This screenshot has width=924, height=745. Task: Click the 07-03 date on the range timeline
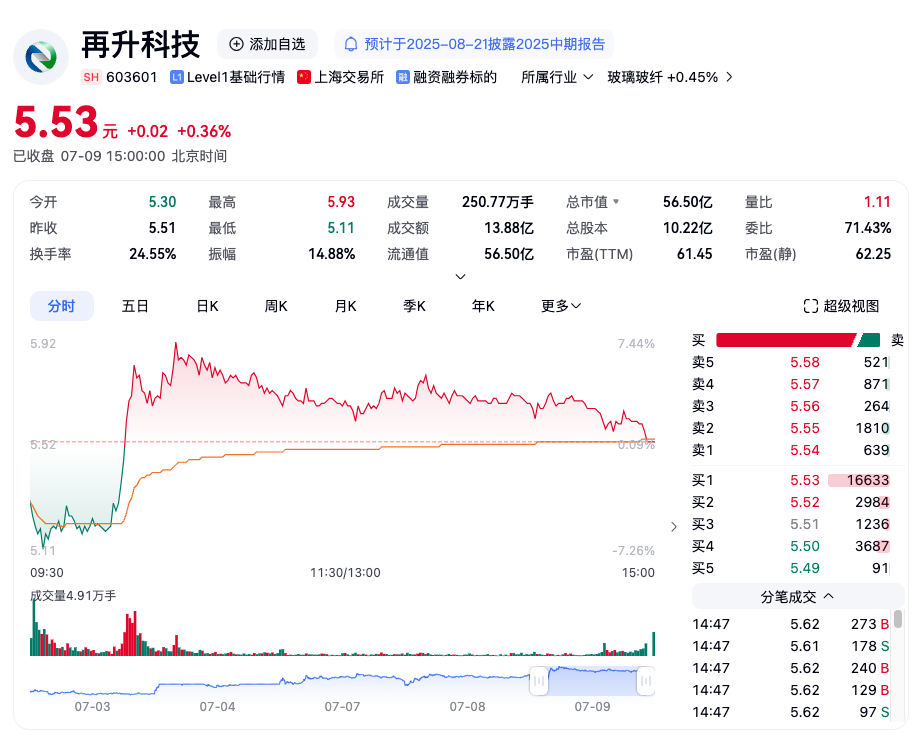(x=93, y=706)
